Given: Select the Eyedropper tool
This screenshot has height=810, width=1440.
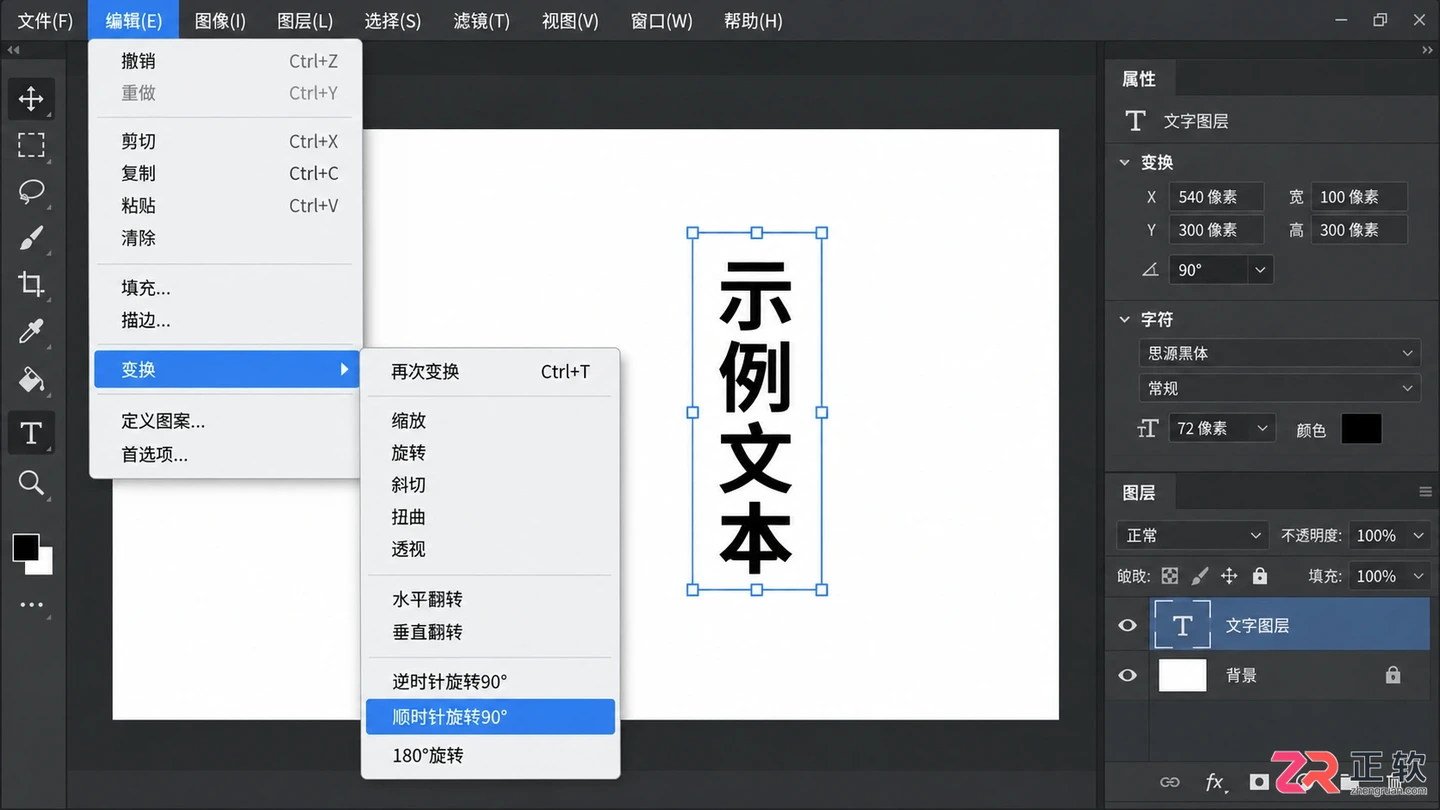Looking at the screenshot, I should (x=31, y=332).
